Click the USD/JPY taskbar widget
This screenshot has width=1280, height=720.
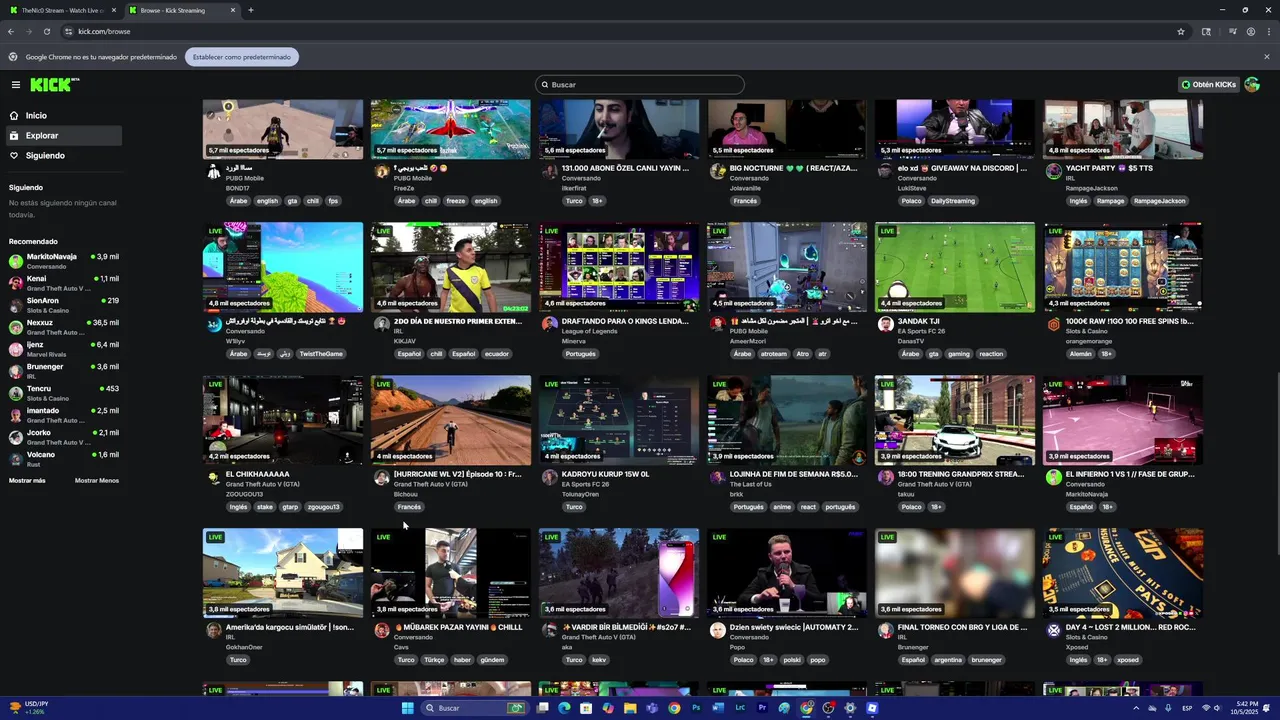[28, 708]
